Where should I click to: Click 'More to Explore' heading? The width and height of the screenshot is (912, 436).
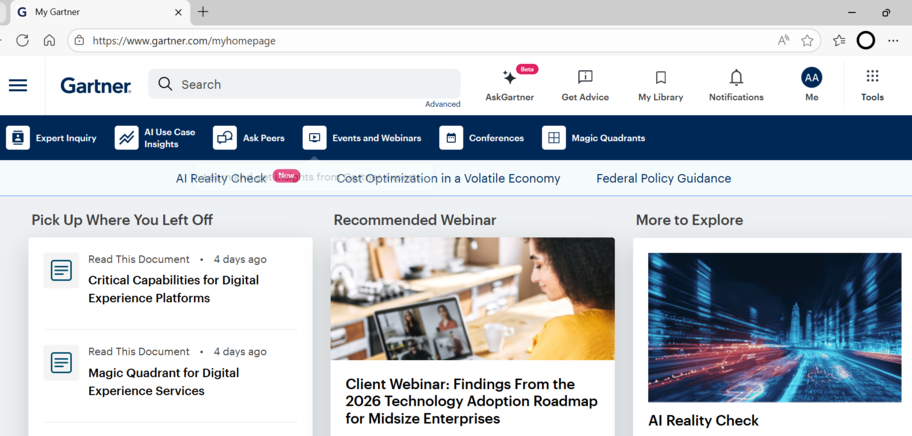[x=689, y=220]
